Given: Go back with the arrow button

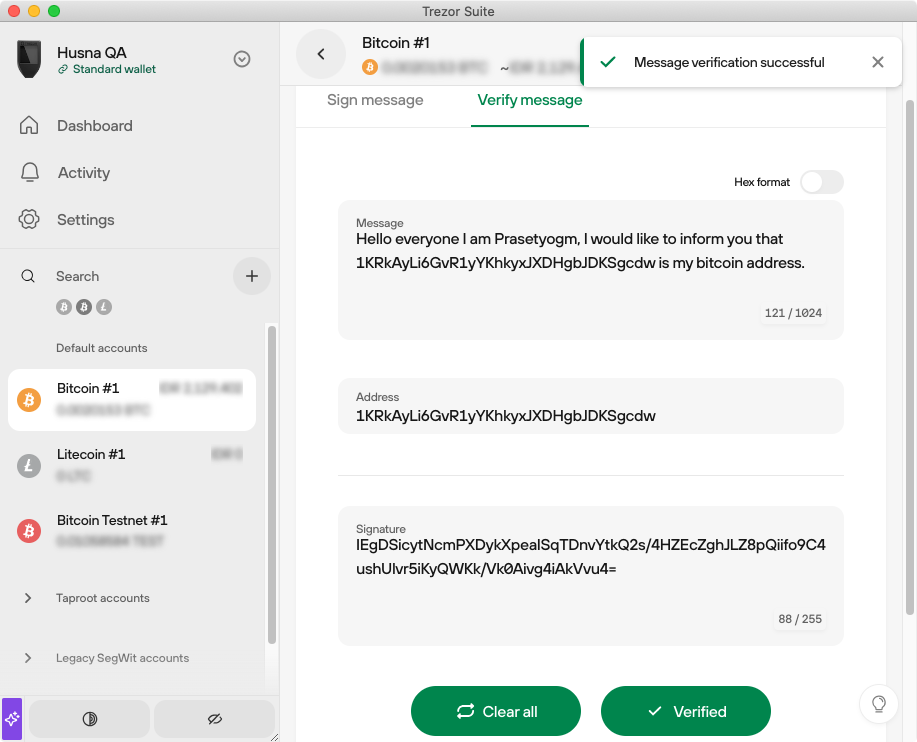Looking at the screenshot, I should [320, 54].
